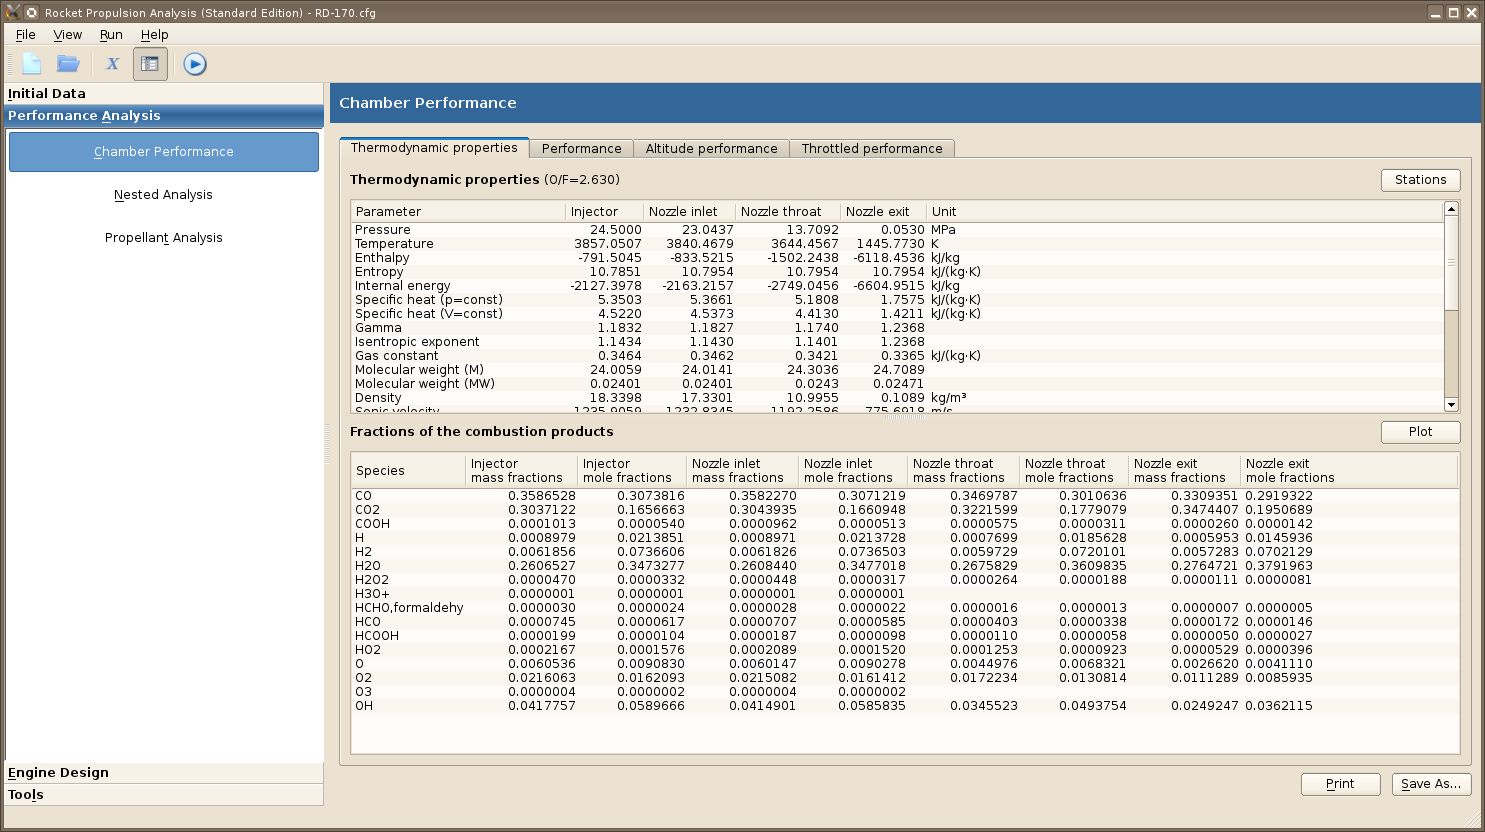Screen dimensions: 1485x832
Task: Select the HO2 species row
Action: [905, 650]
